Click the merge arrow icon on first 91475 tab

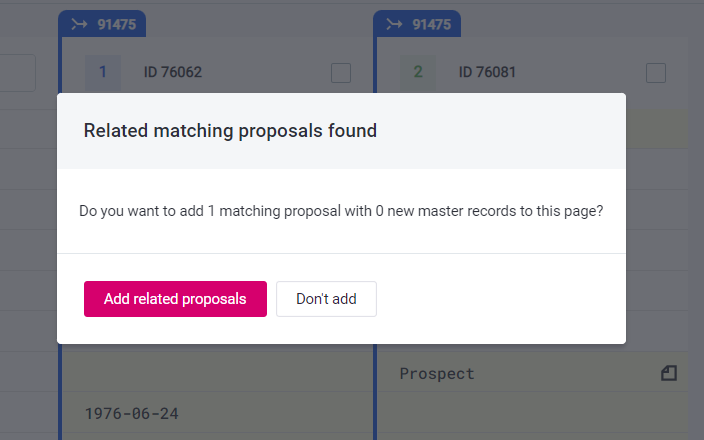[x=78, y=24]
